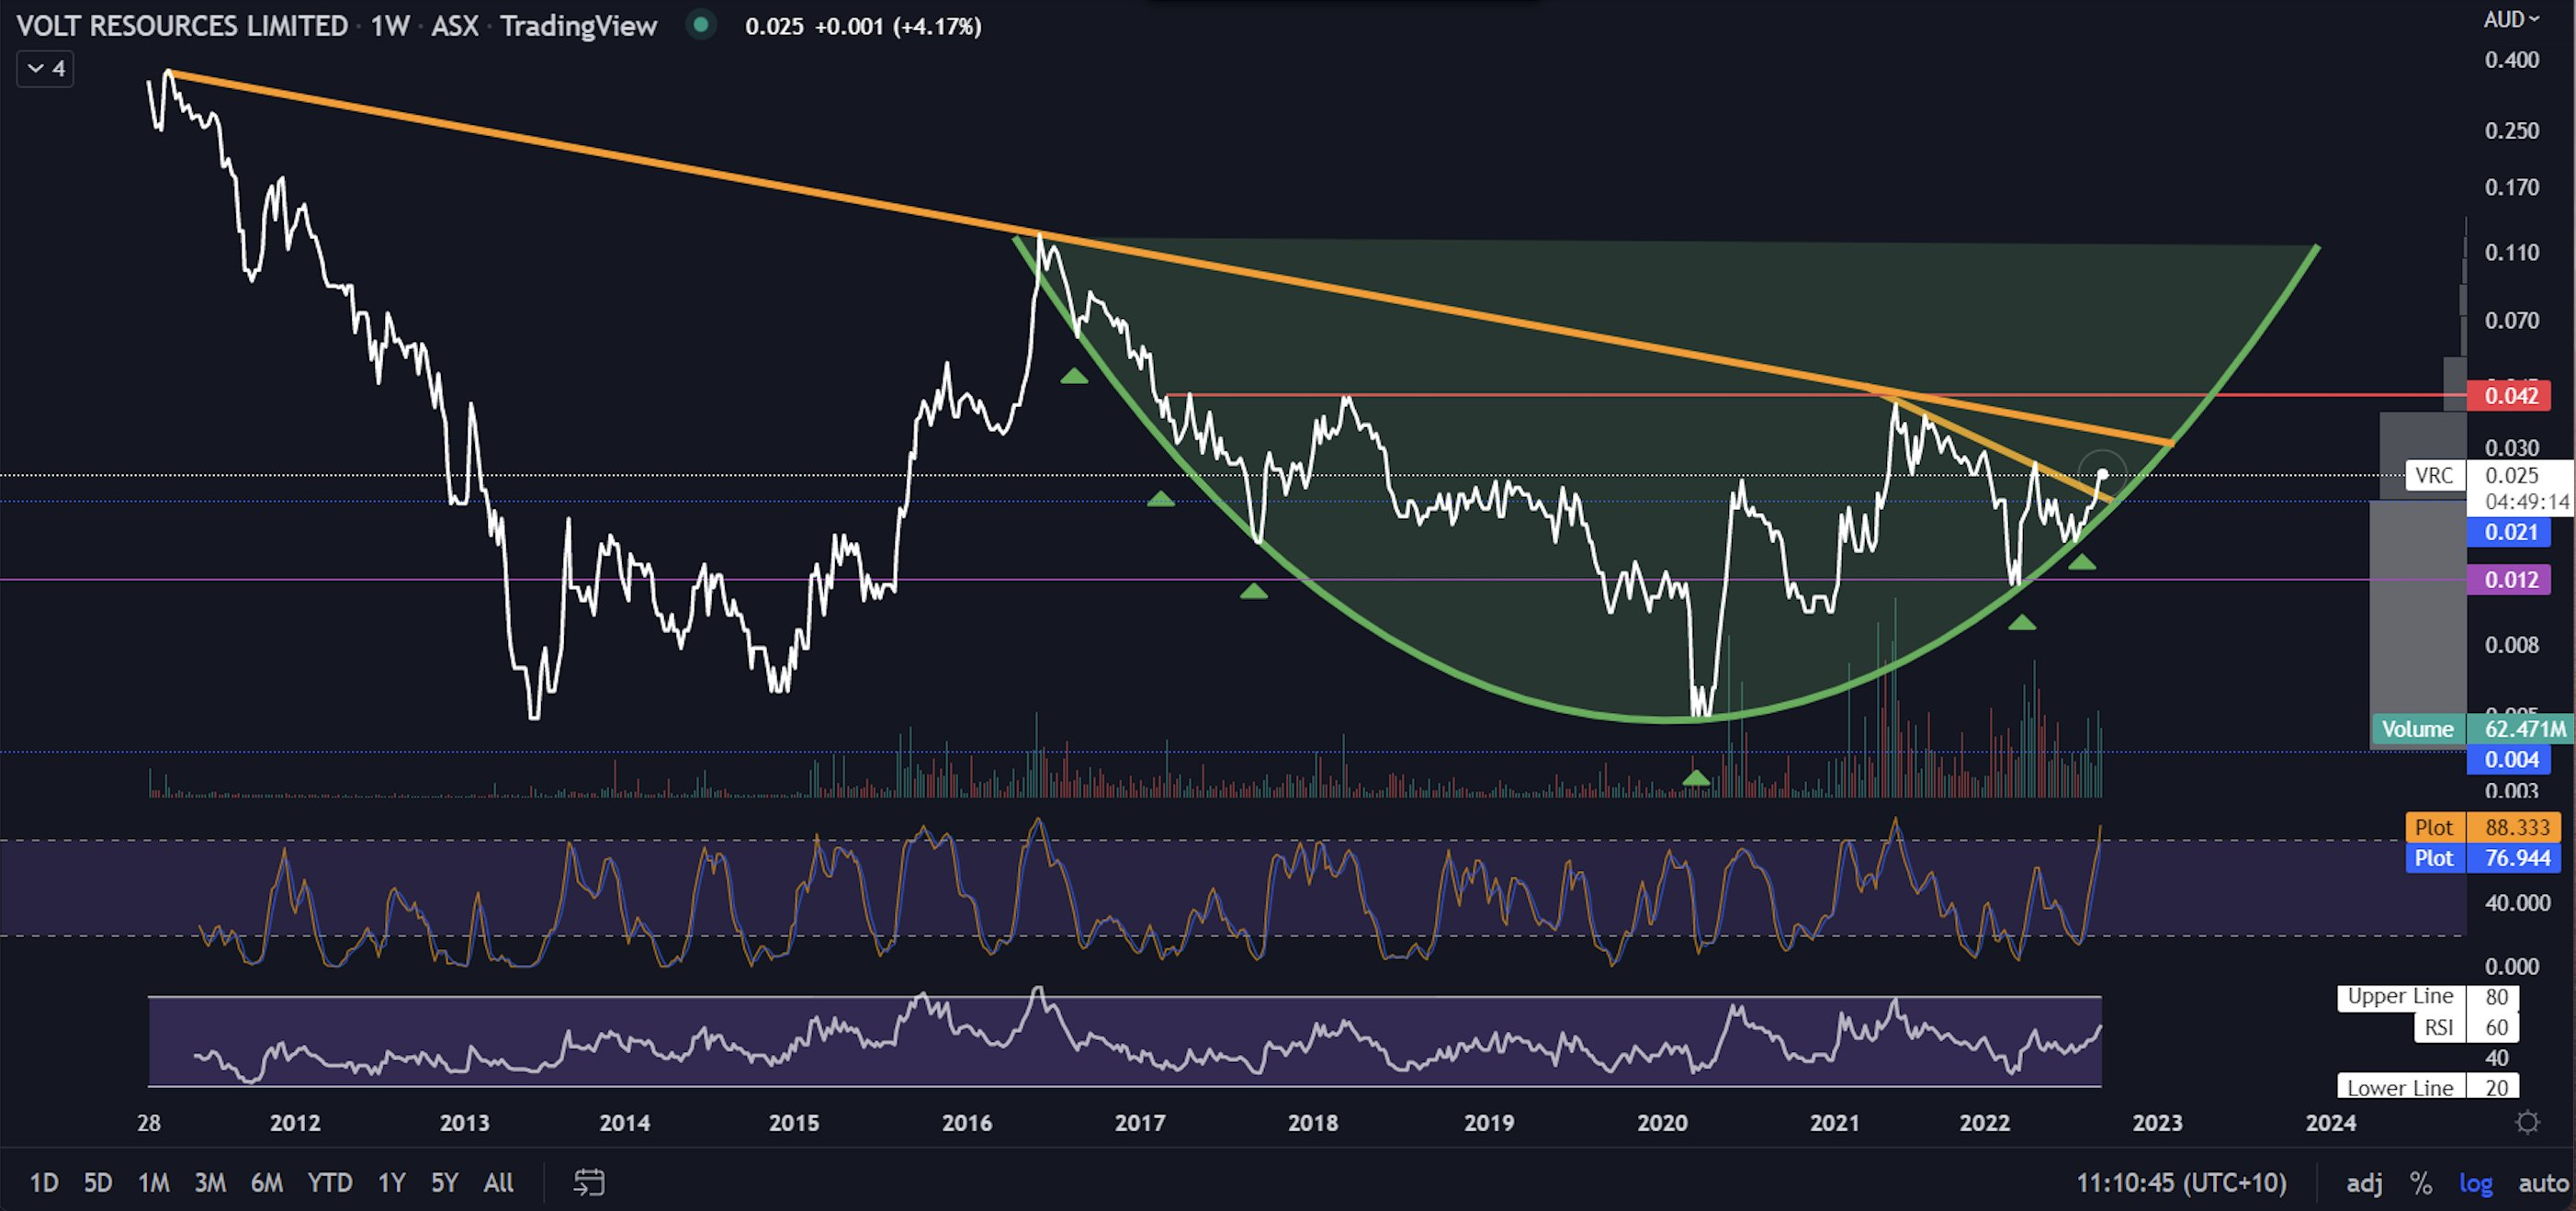Click the 5D range button
Screen dimensions: 2576x1211
point(97,1183)
